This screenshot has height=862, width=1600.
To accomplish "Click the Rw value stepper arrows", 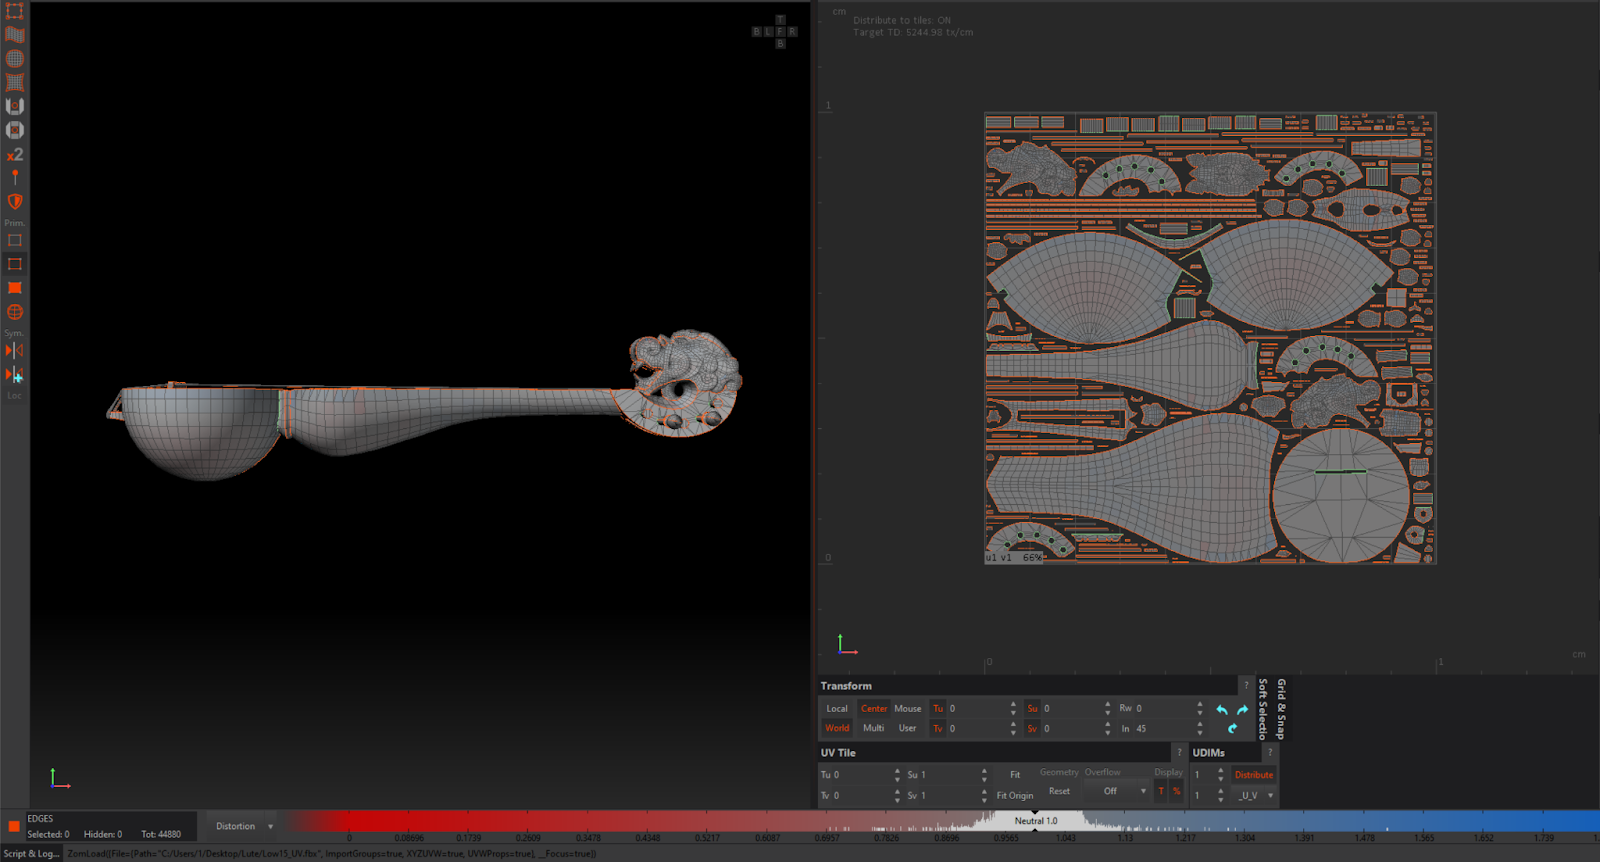I will pos(1200,709).
